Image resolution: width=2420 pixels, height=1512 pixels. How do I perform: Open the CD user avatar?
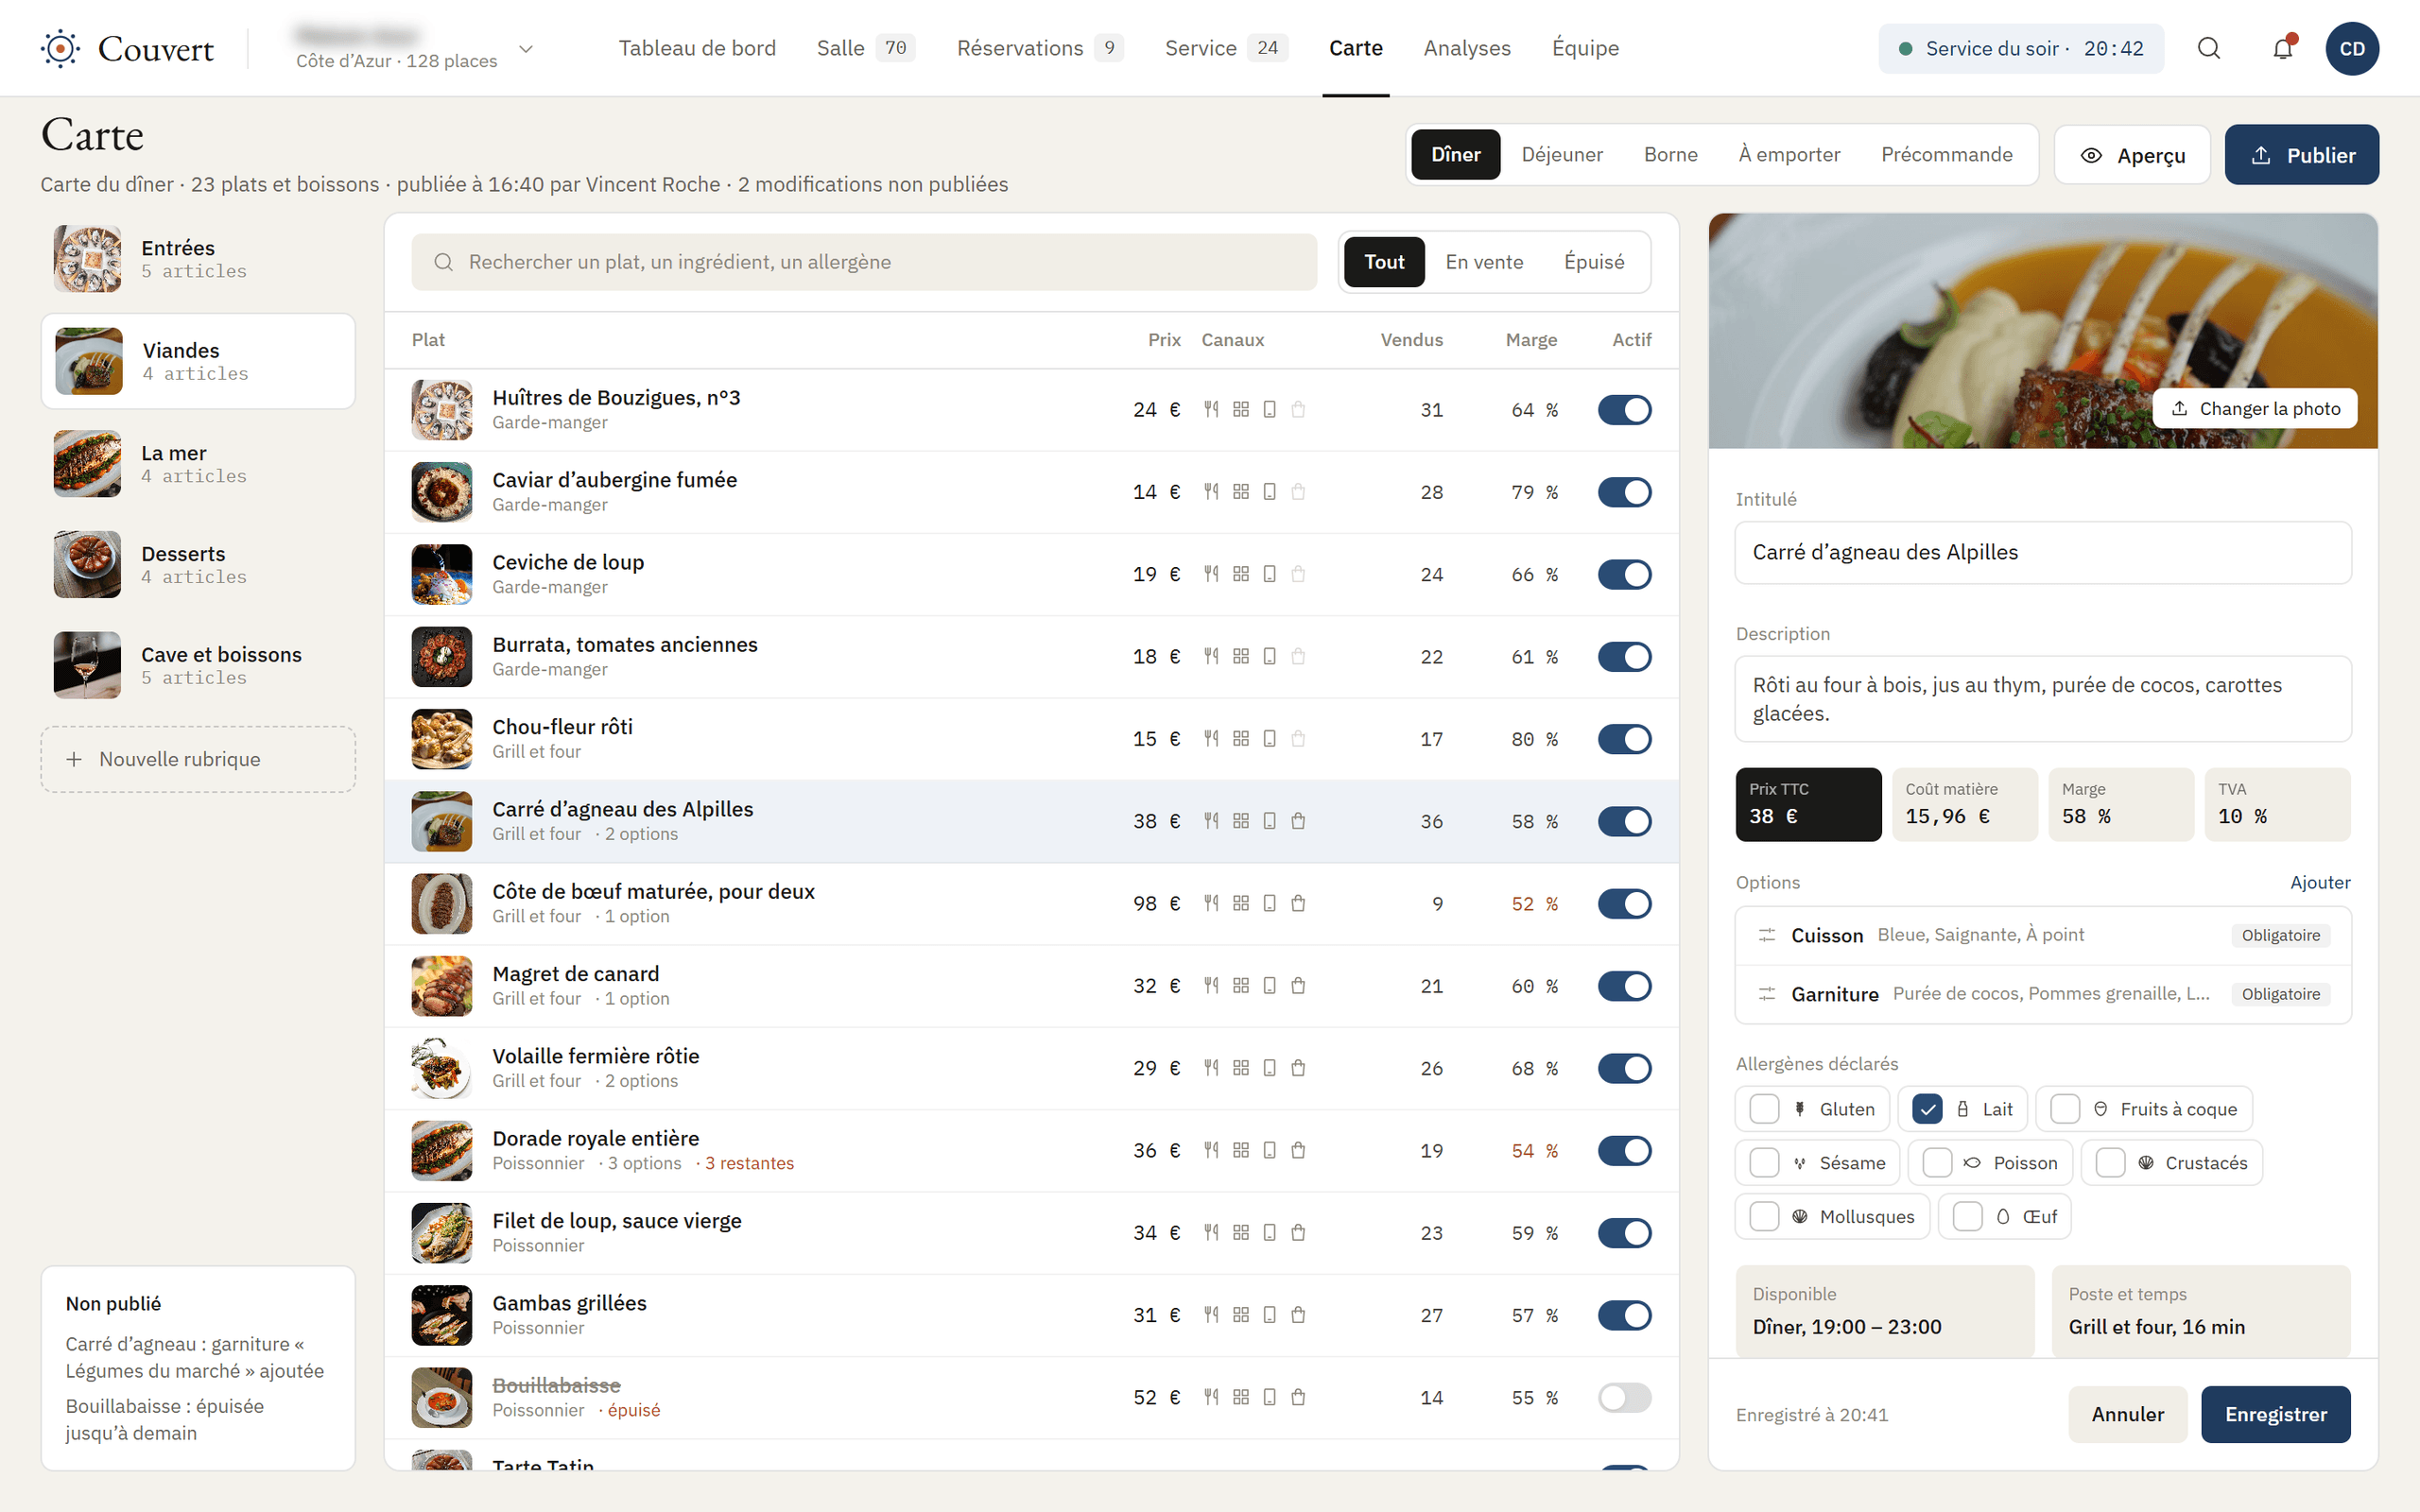(x=2352, y=48)
